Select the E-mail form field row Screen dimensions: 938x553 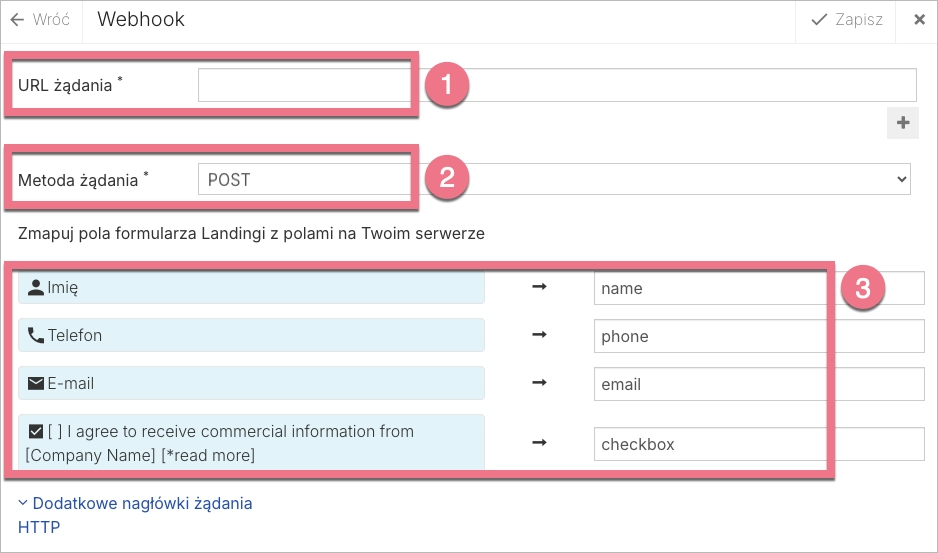click(251, 384)
